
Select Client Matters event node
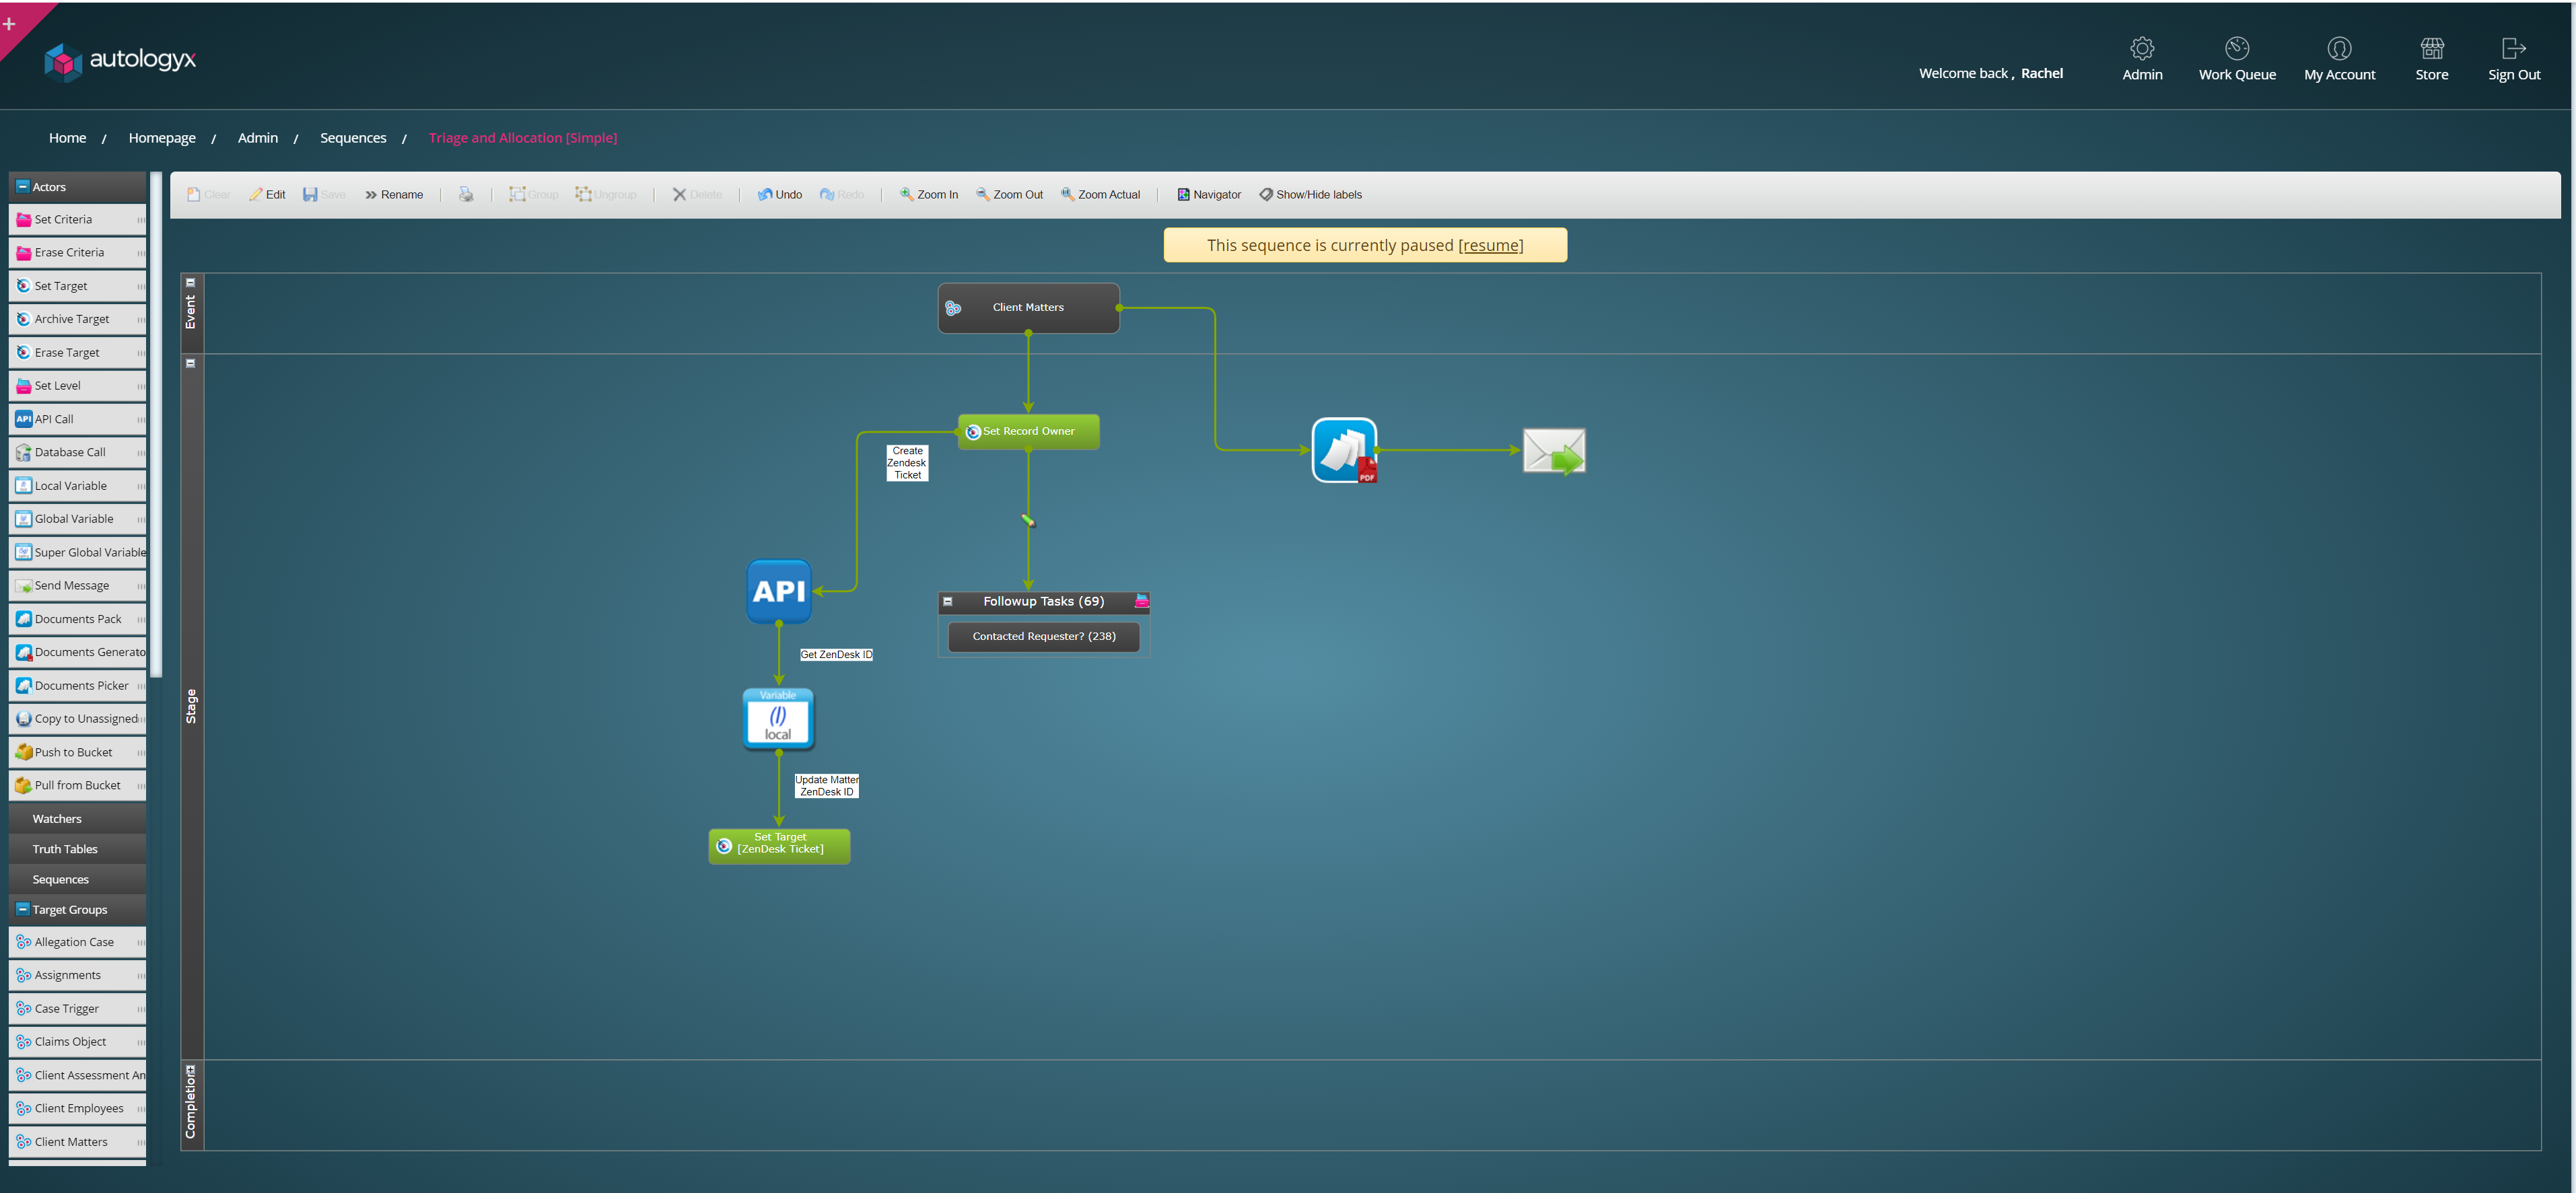point(1028,308)
